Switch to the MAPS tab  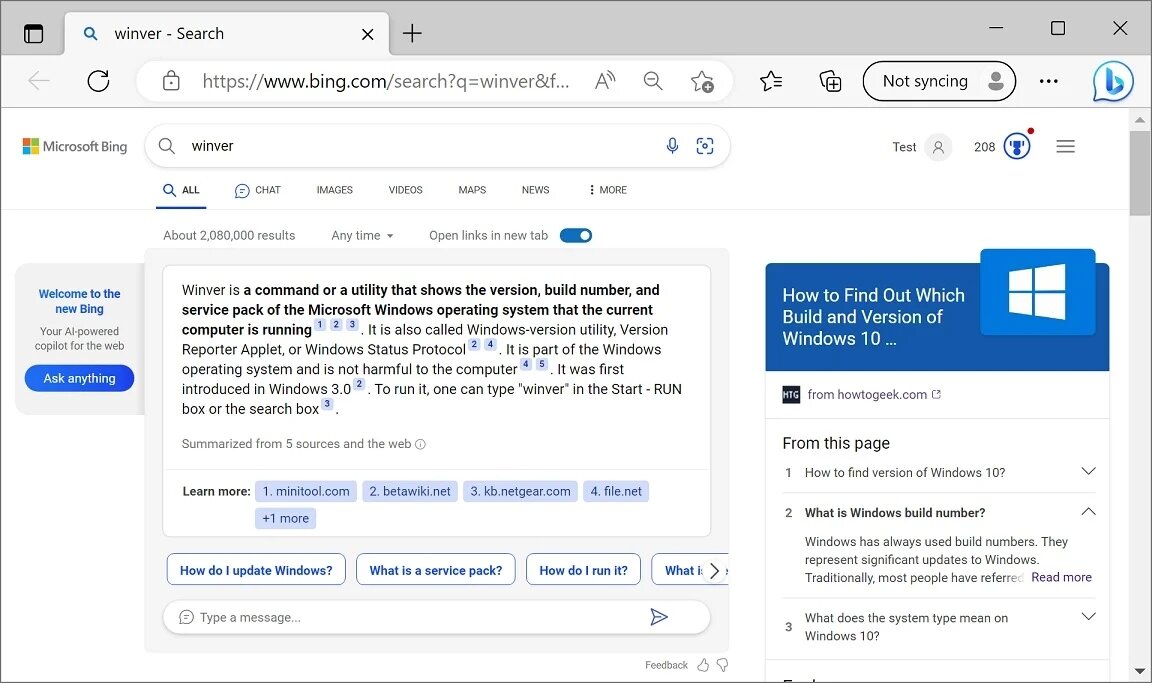tap(472, 190)
